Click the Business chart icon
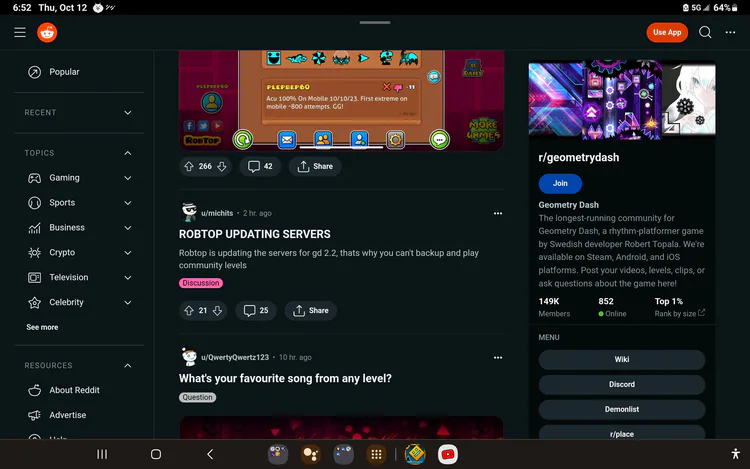Image resolution: width=750 pixels, height=469 pixels. pos(34,228)
